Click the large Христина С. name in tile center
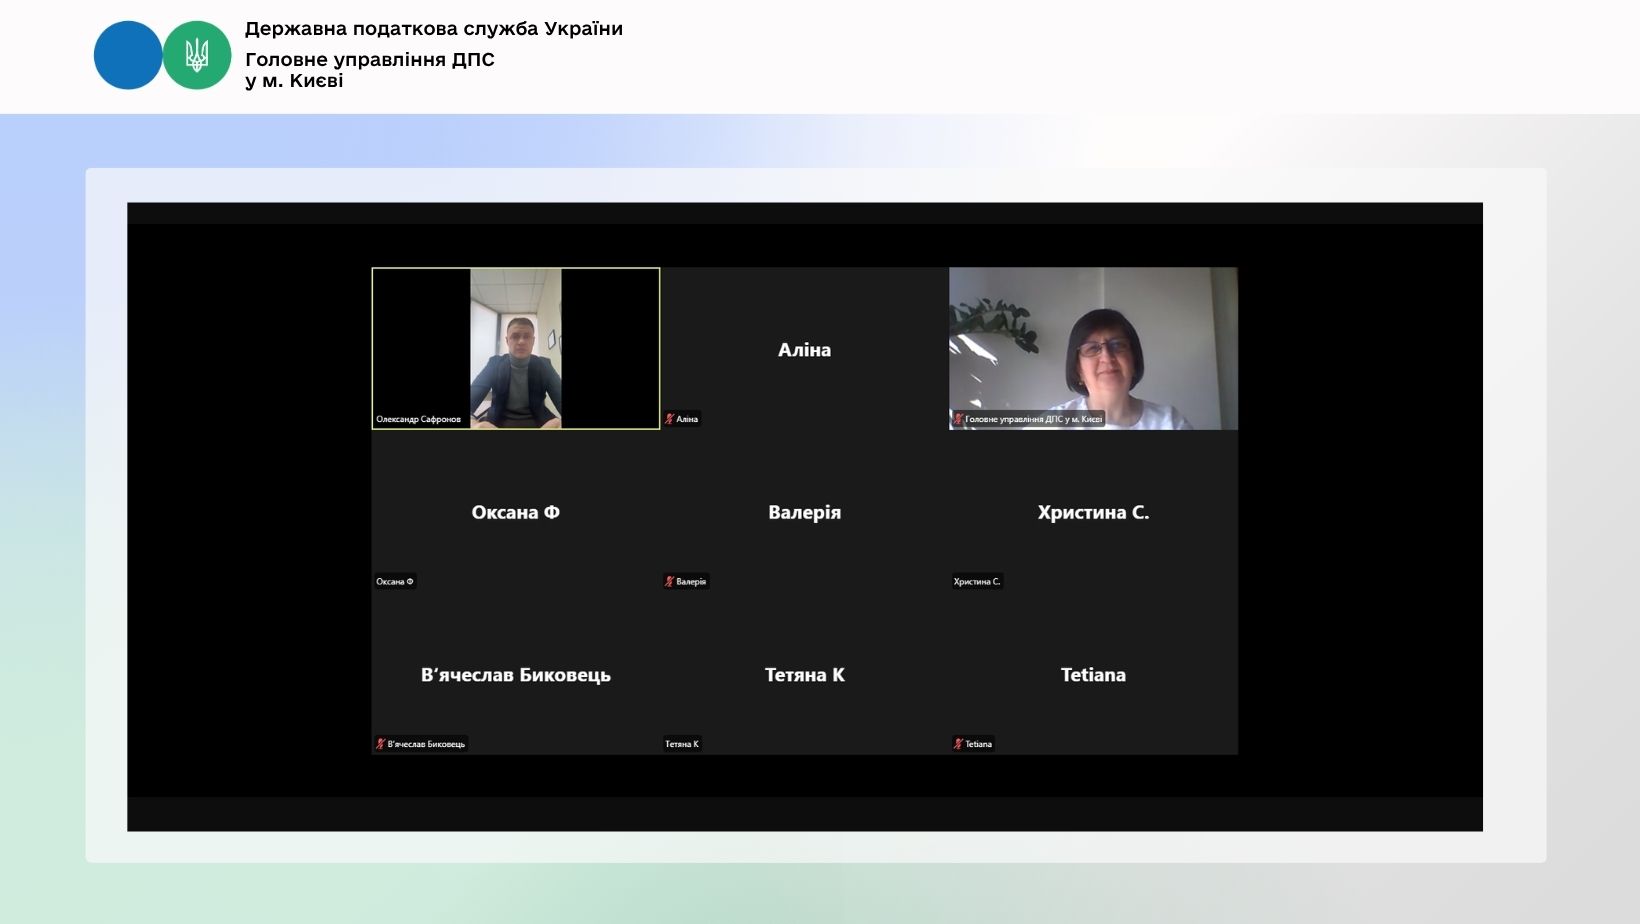The image size is (1640, 924). pyautogui.click(x=1093, y=512)
